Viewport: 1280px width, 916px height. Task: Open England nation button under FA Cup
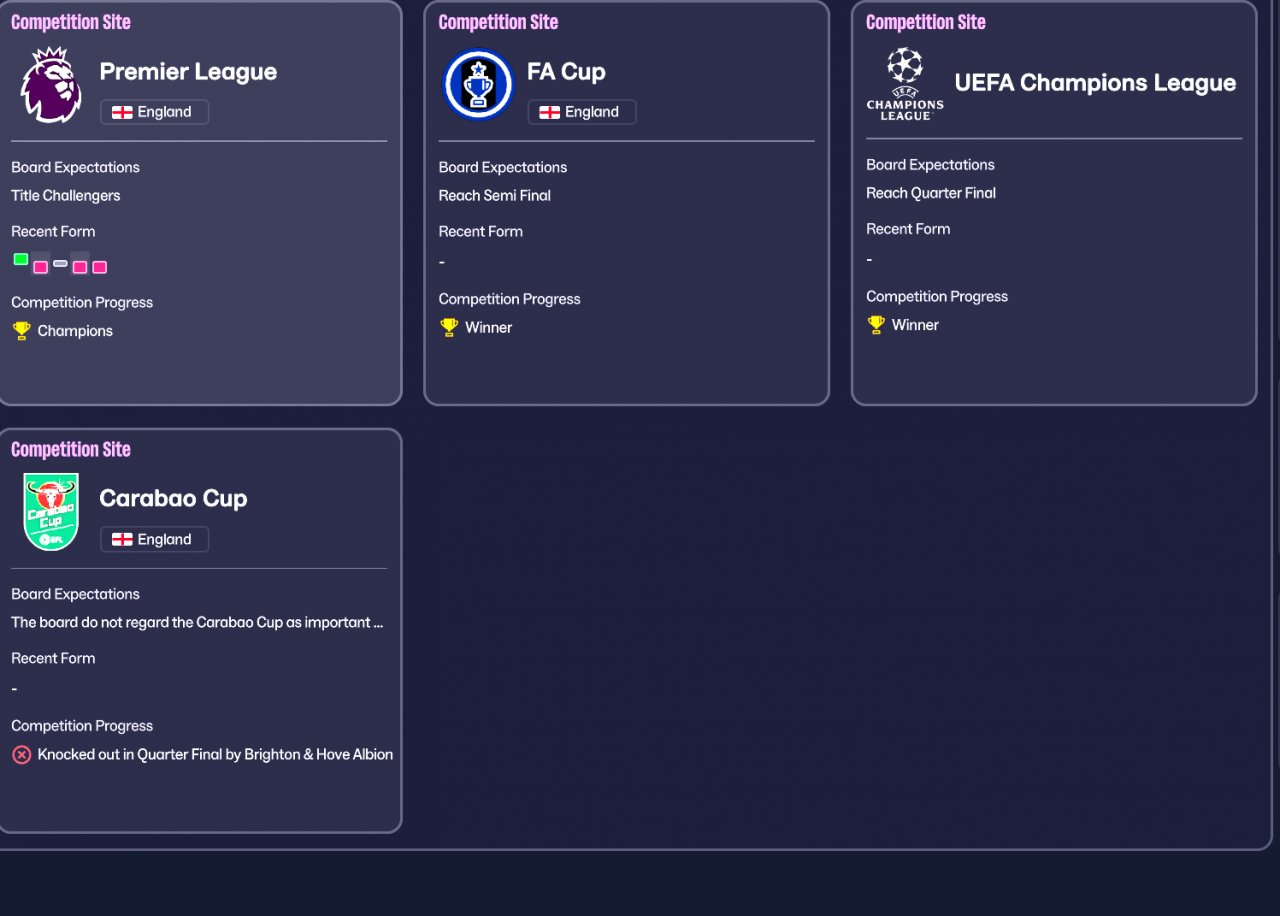click(581, 112)
